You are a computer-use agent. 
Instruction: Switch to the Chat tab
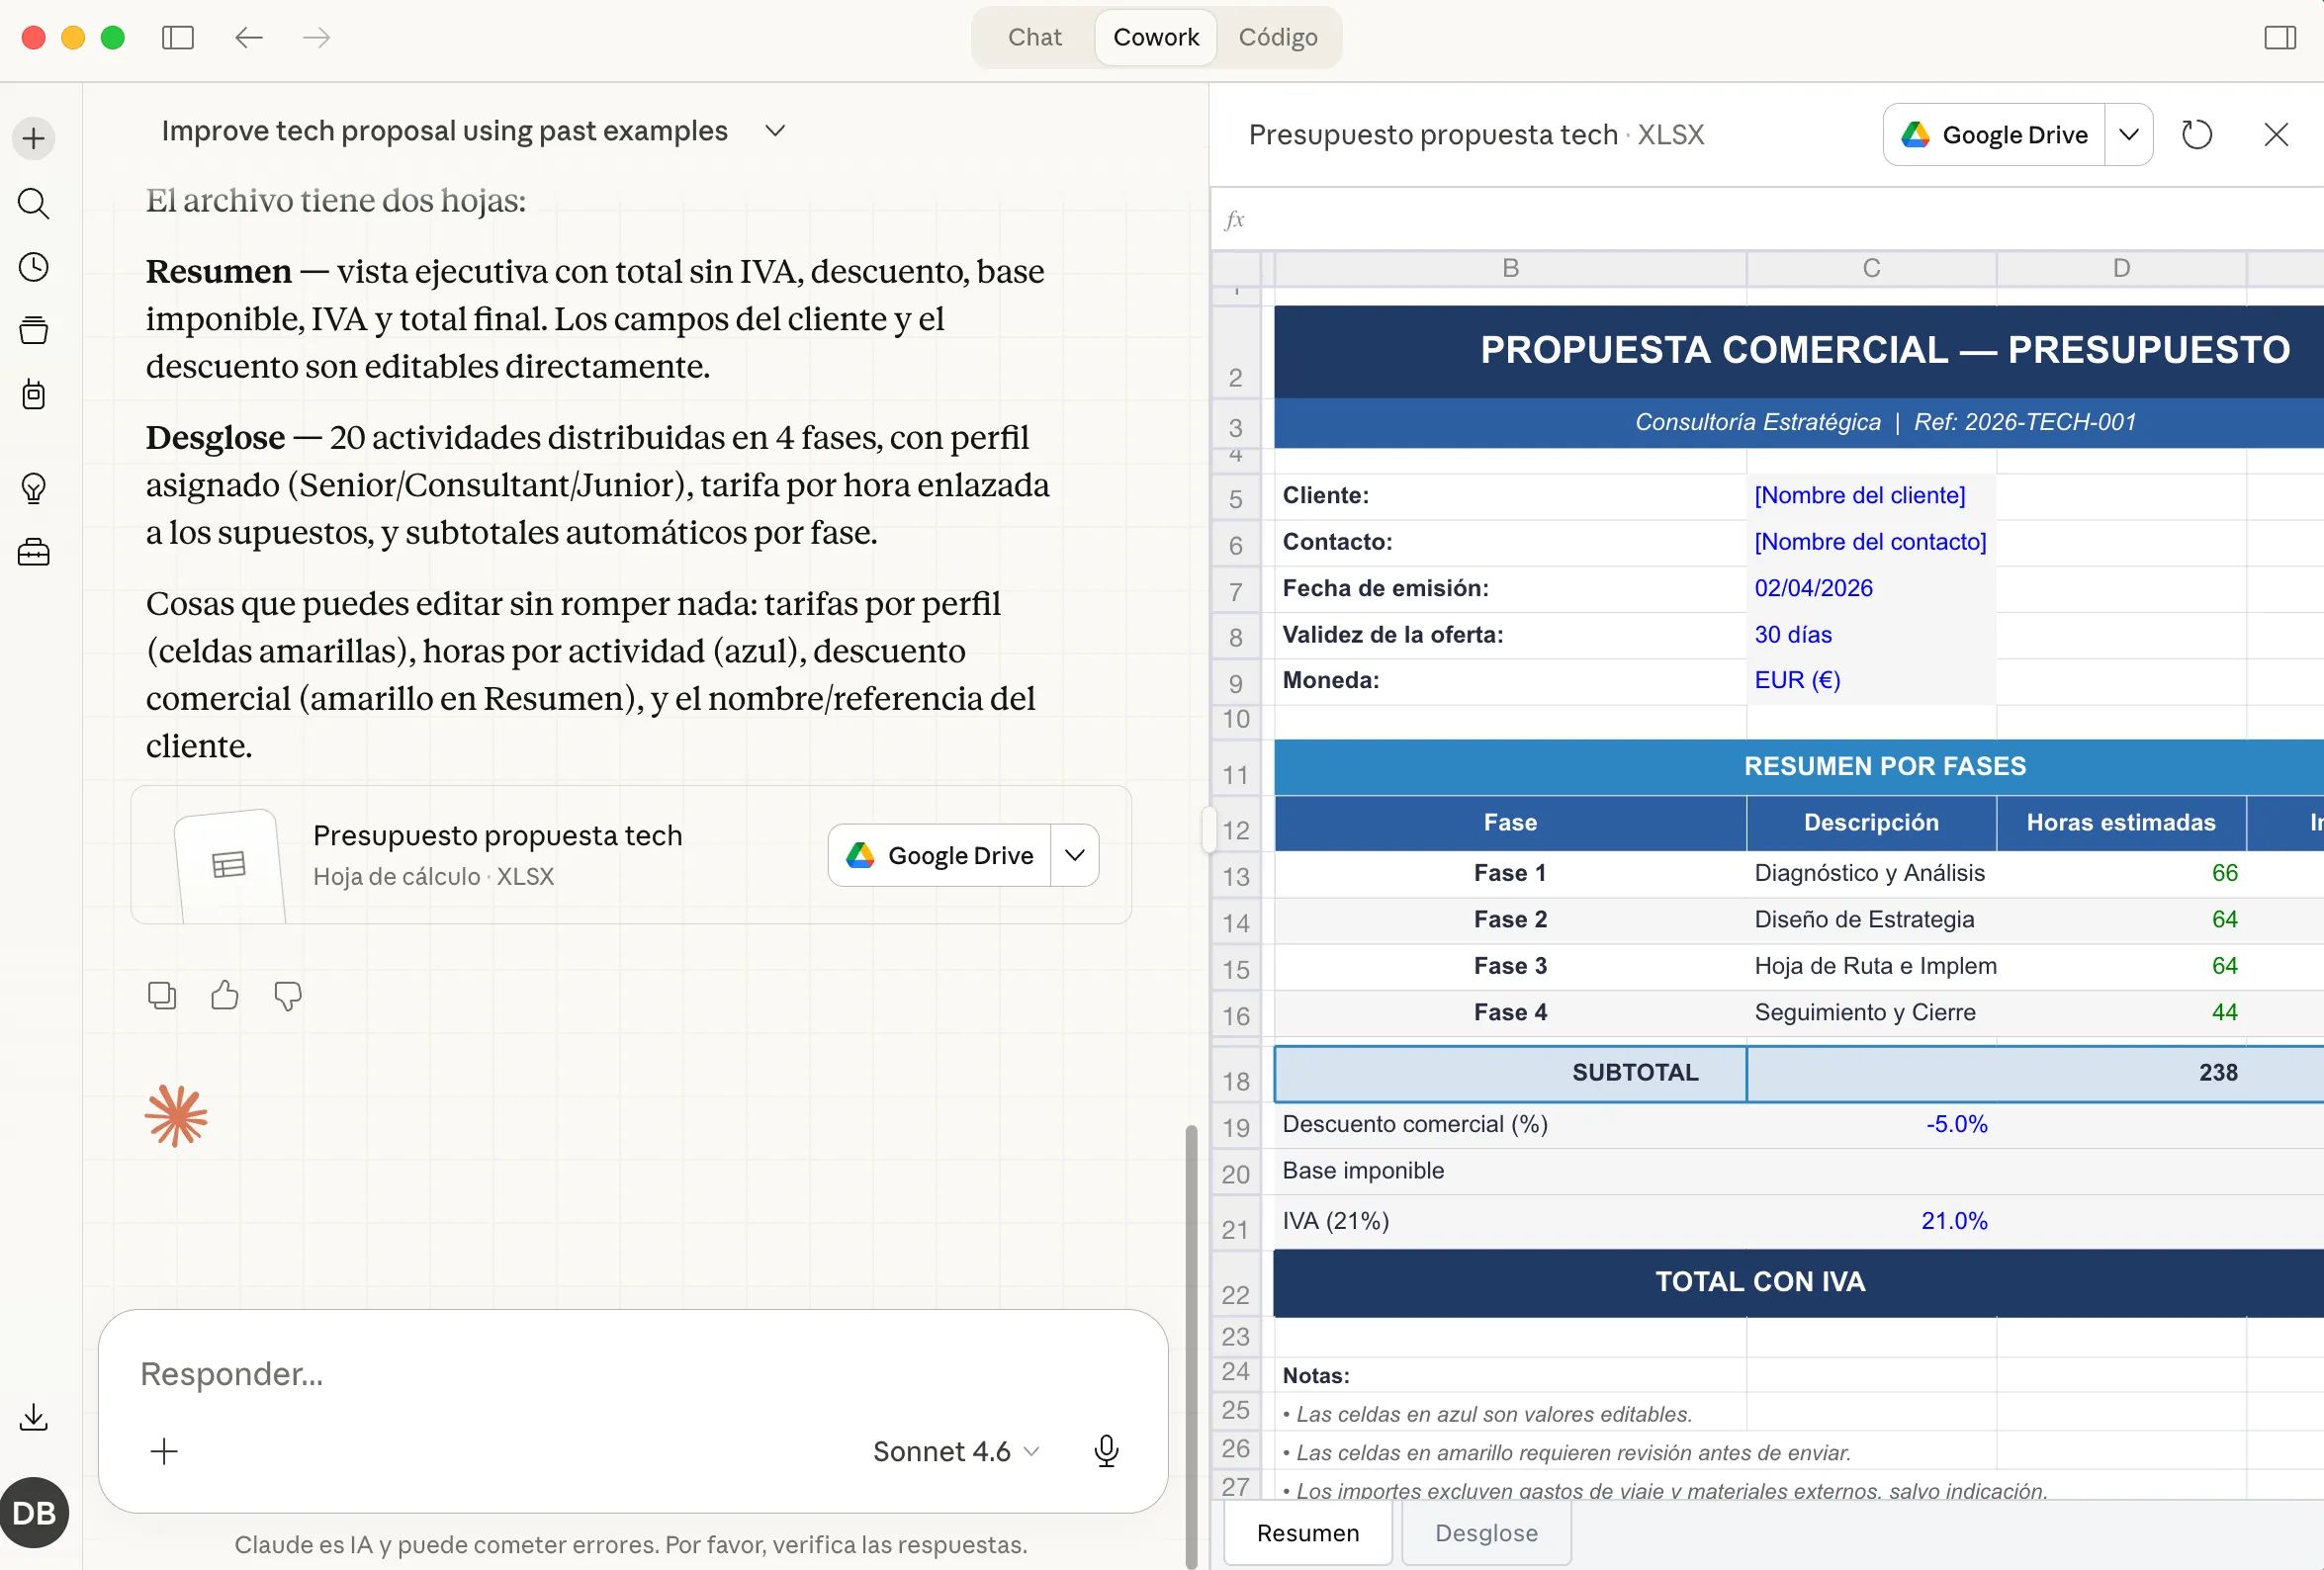point(1034,38)
